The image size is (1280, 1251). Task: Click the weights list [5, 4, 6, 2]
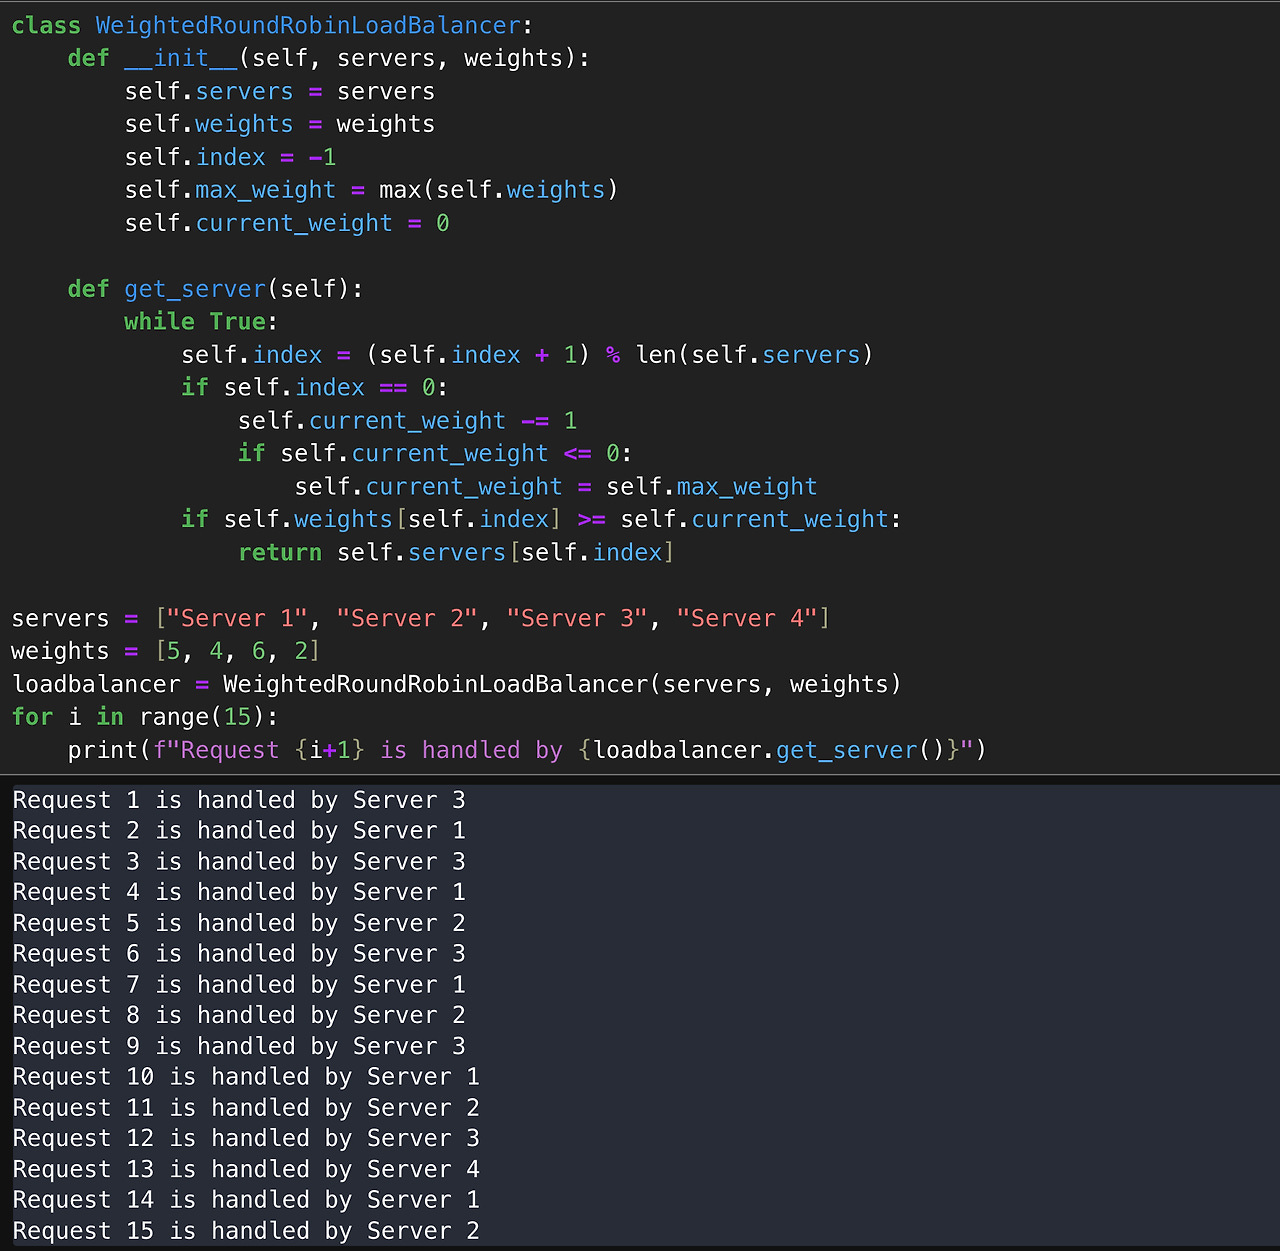[237, 652]
